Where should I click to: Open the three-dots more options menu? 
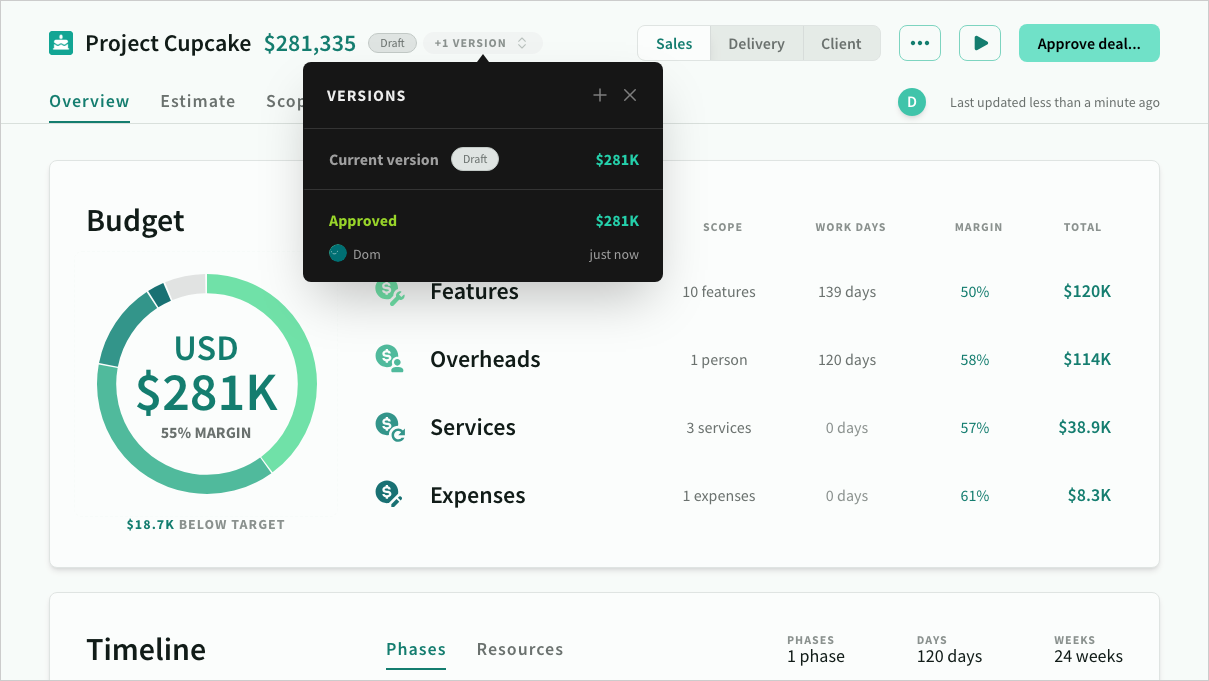[x=919, y=43]
